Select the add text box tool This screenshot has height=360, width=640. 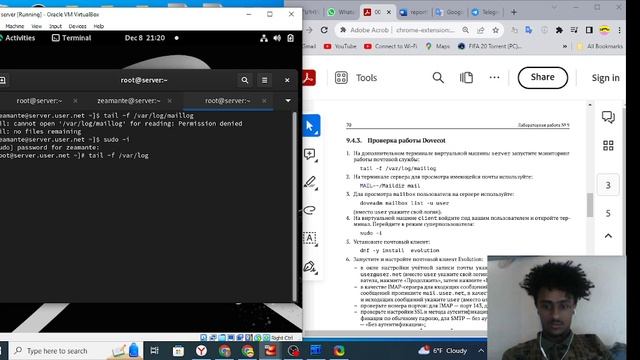pyautogui.click(x=310, y=238)
